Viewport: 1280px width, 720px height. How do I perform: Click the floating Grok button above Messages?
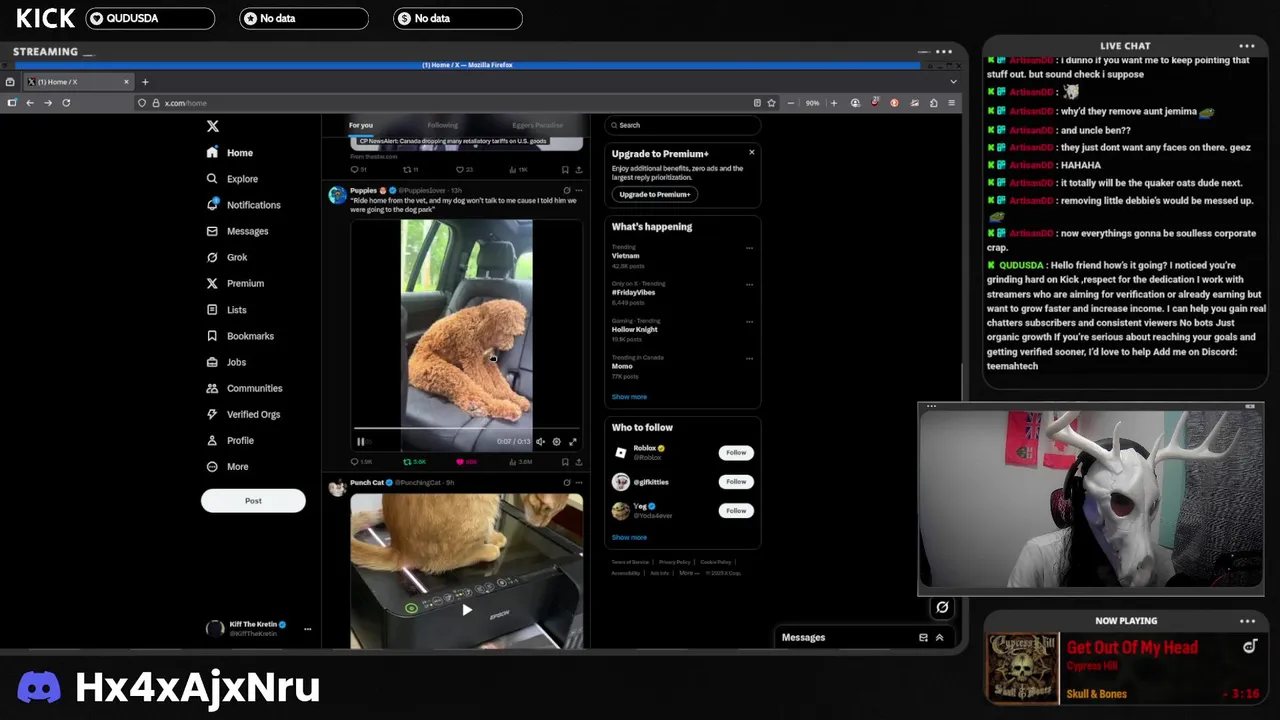point(942,607)
